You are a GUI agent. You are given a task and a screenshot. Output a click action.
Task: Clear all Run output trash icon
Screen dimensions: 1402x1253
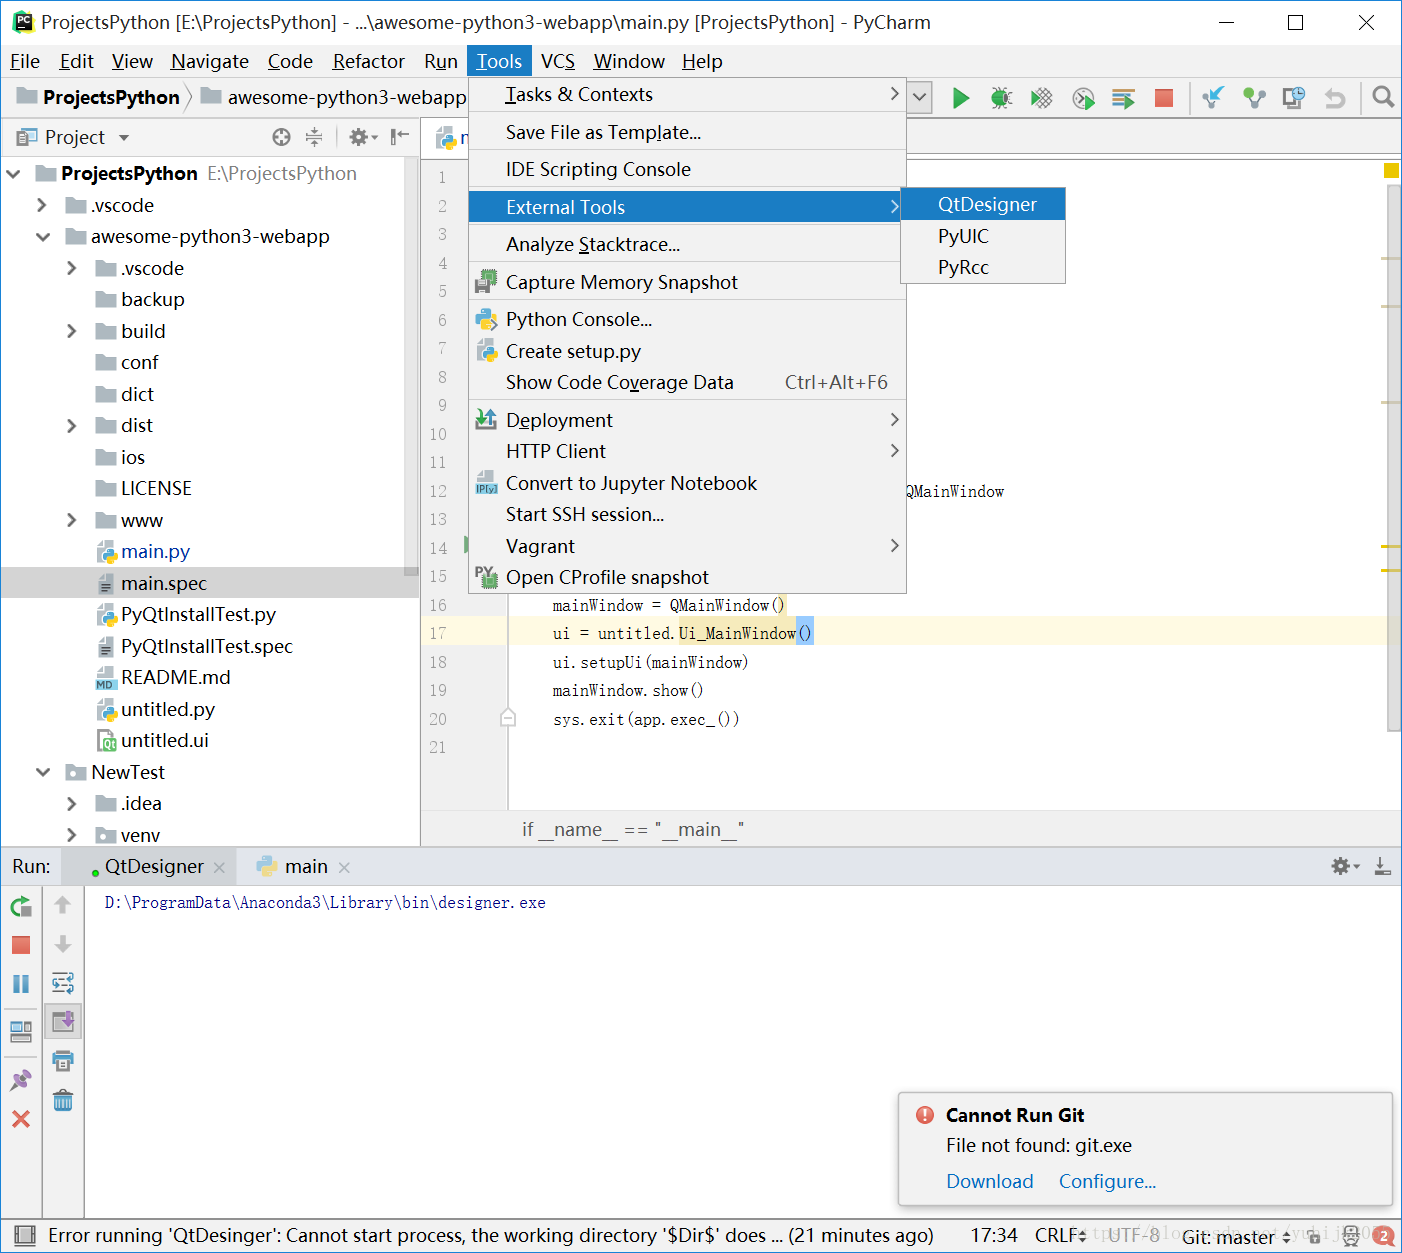(63, 1100)
